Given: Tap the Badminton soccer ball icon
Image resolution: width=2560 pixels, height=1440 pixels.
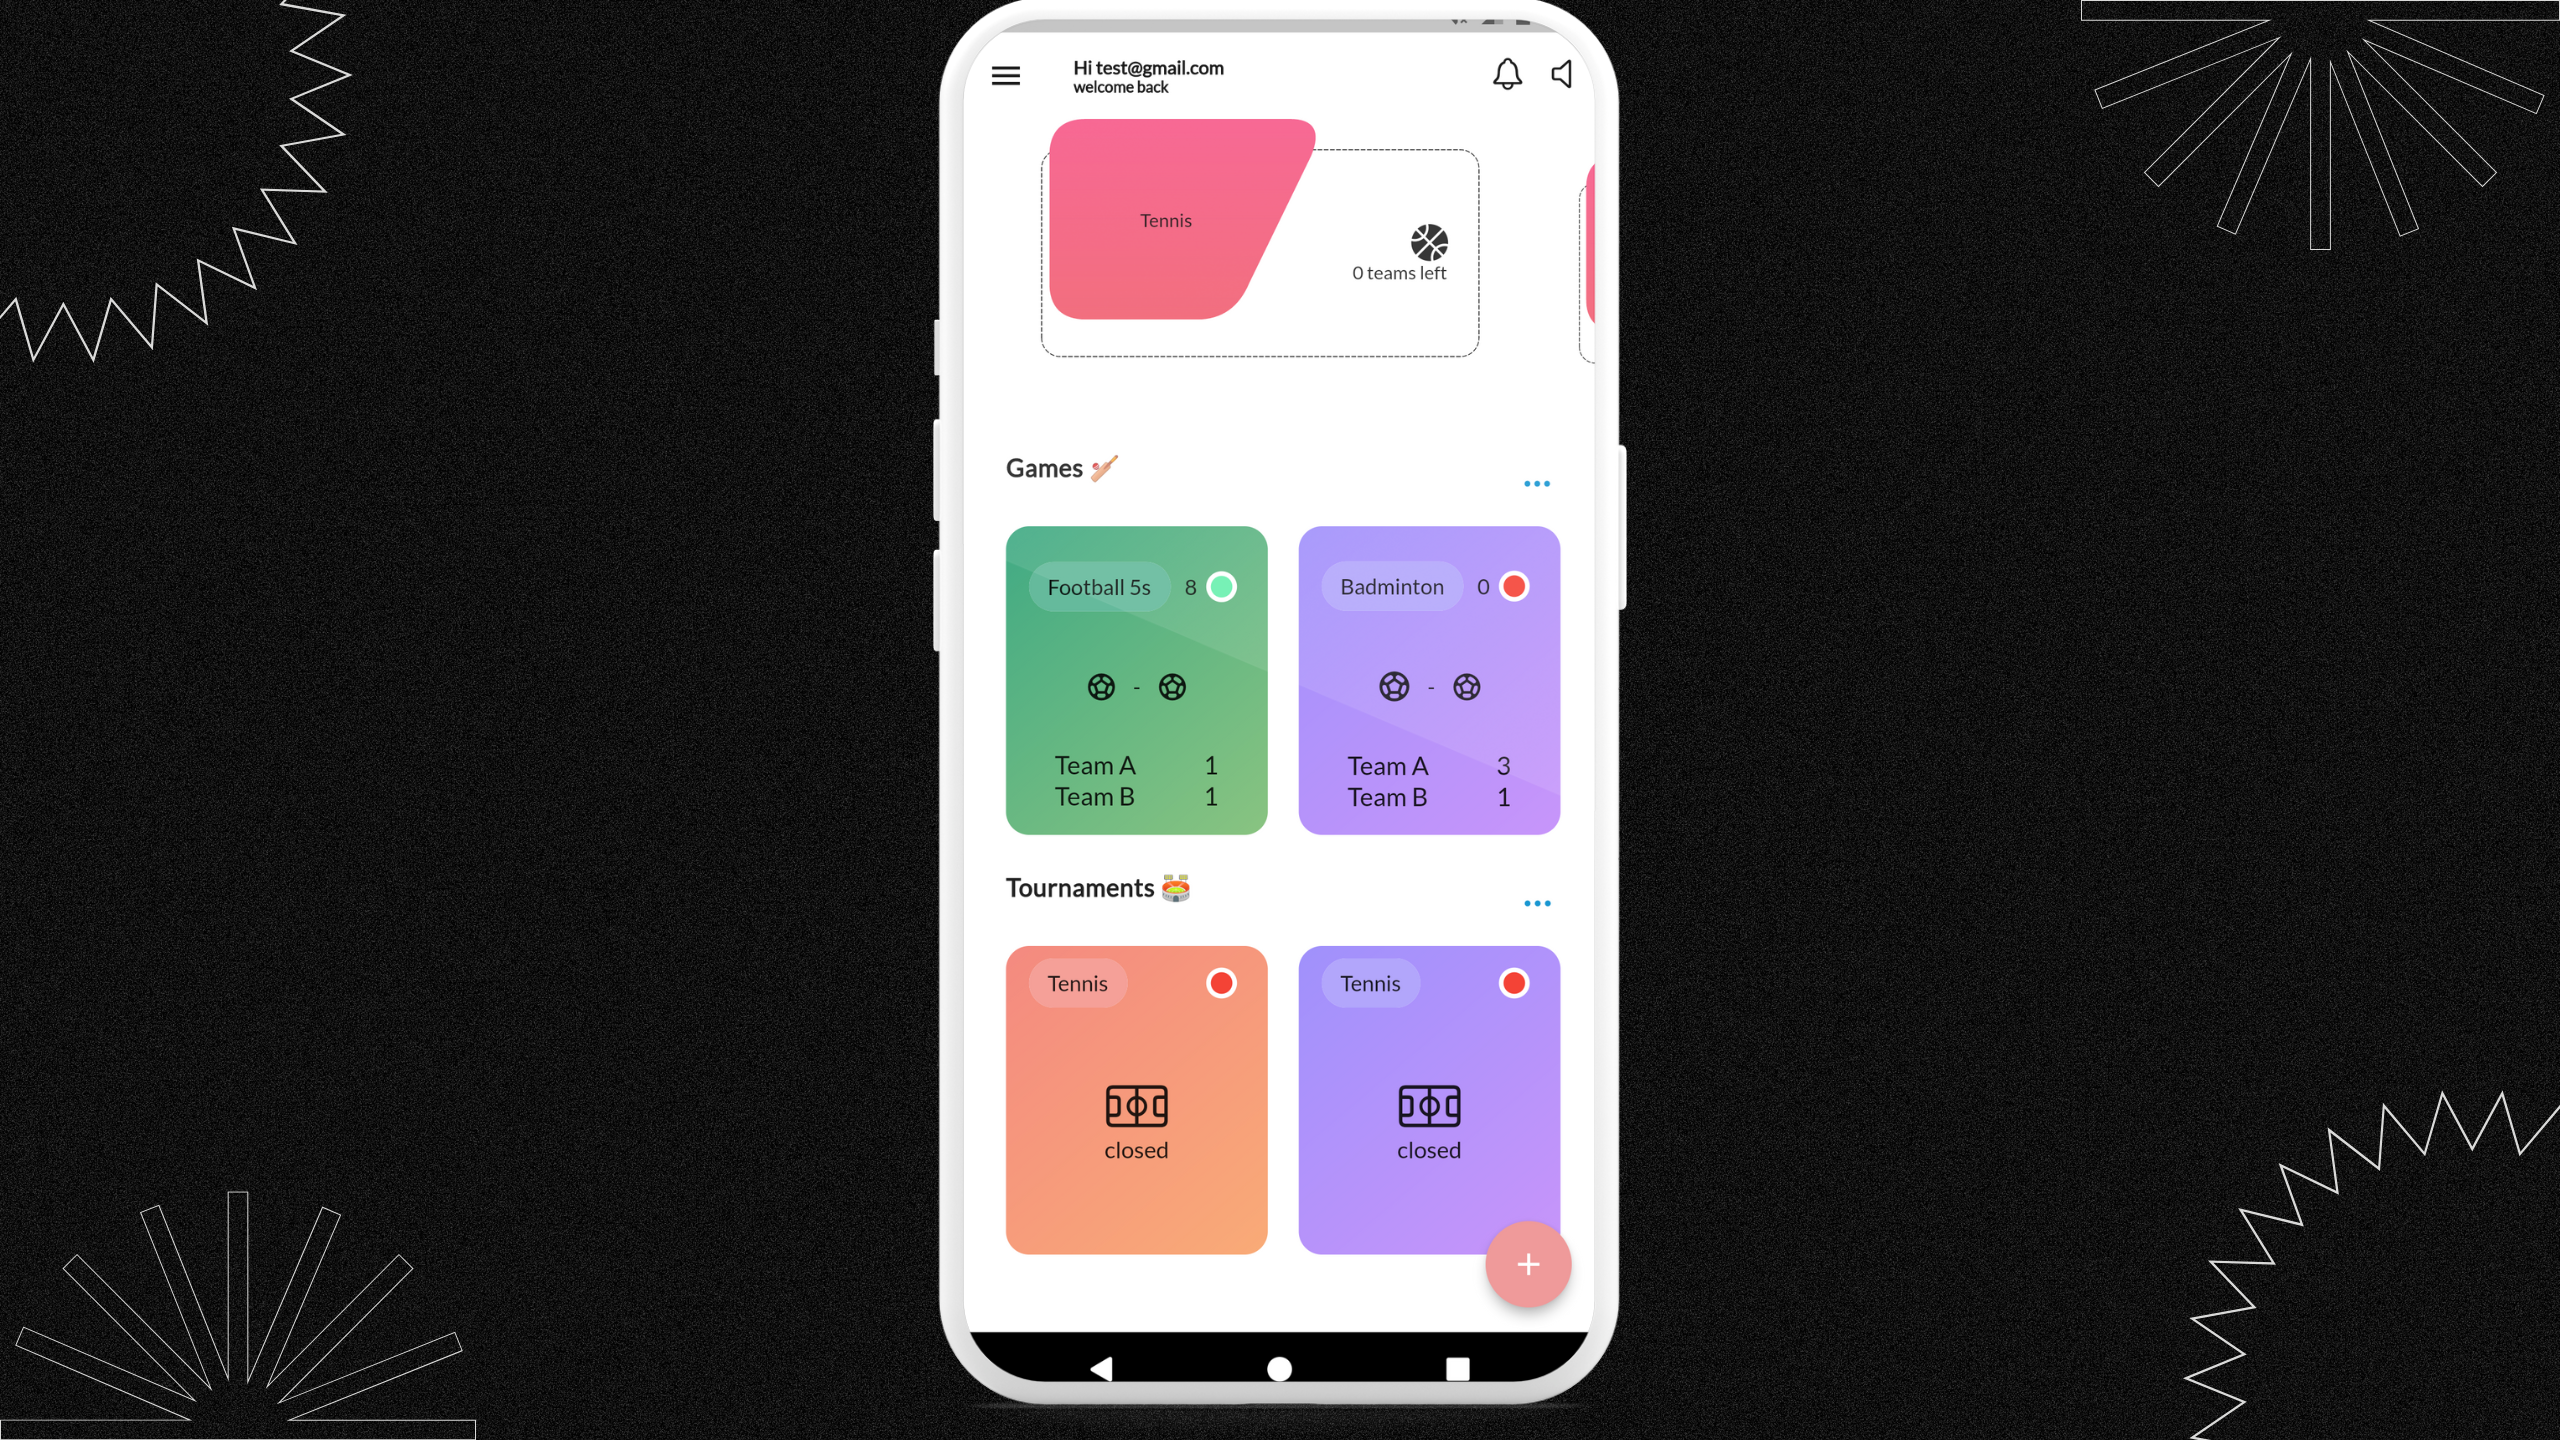Looking at the screenshot, I should coord(1394,686).
